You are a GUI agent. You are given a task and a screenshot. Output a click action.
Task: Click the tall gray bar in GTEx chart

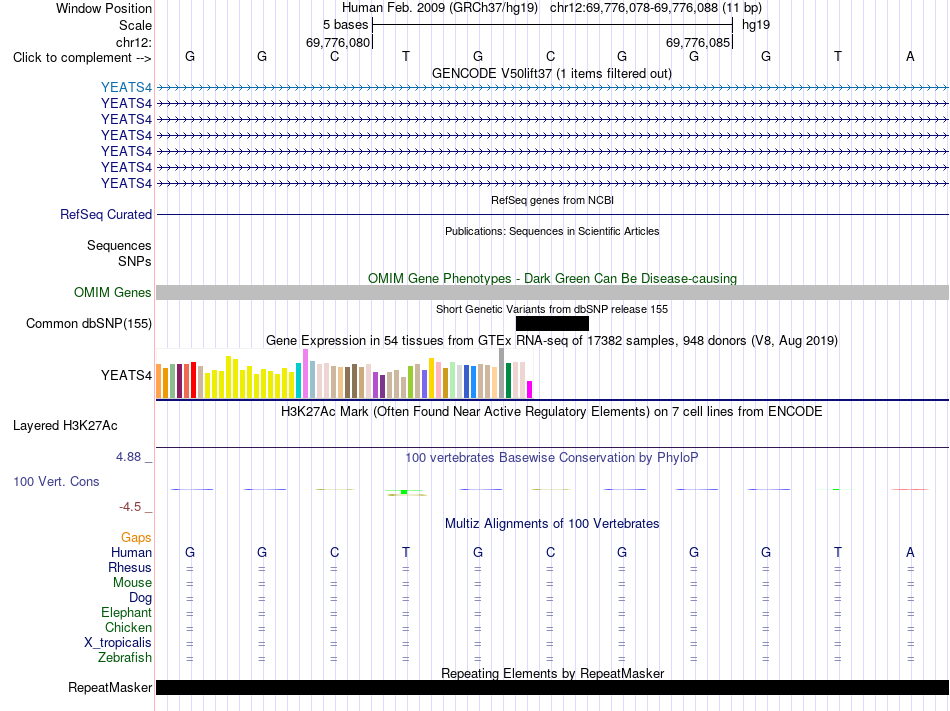(x=502, y=373)
